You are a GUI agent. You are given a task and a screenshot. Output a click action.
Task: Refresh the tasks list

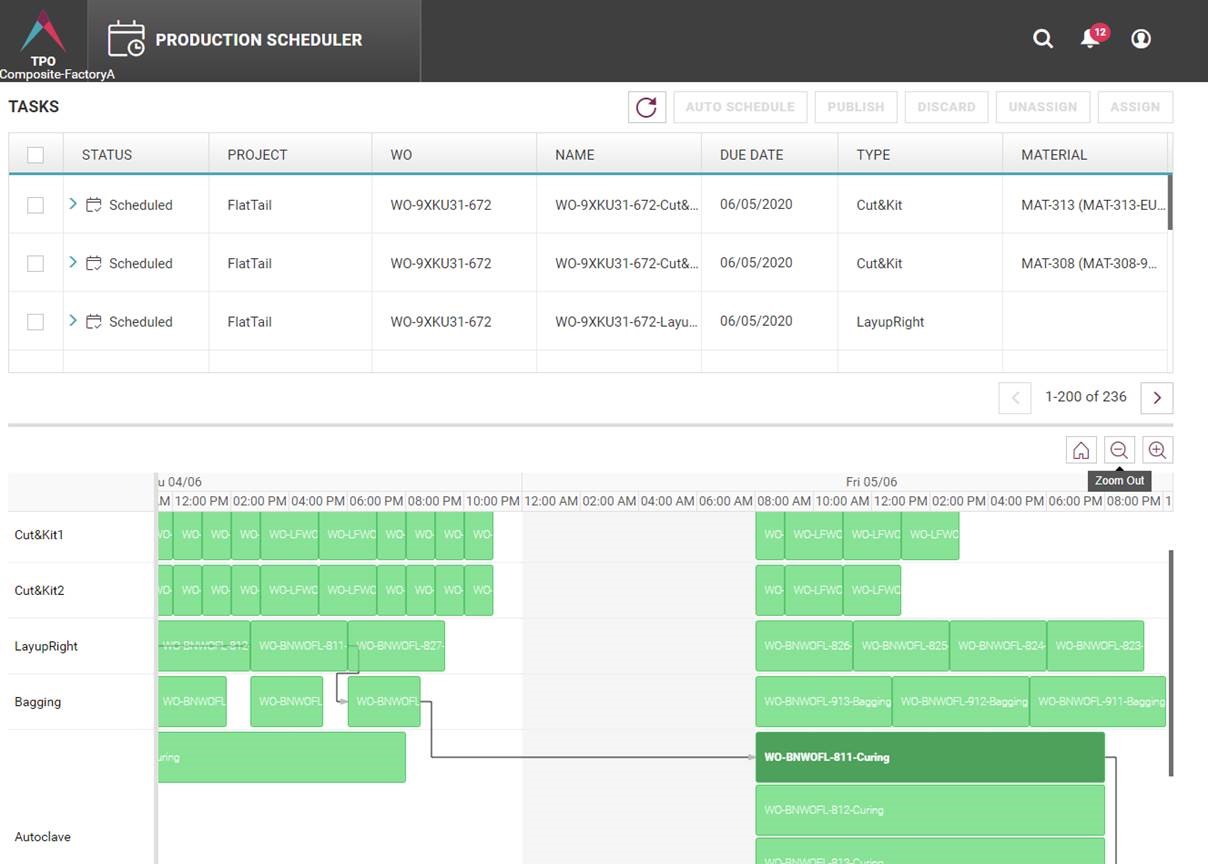(647, 107)
